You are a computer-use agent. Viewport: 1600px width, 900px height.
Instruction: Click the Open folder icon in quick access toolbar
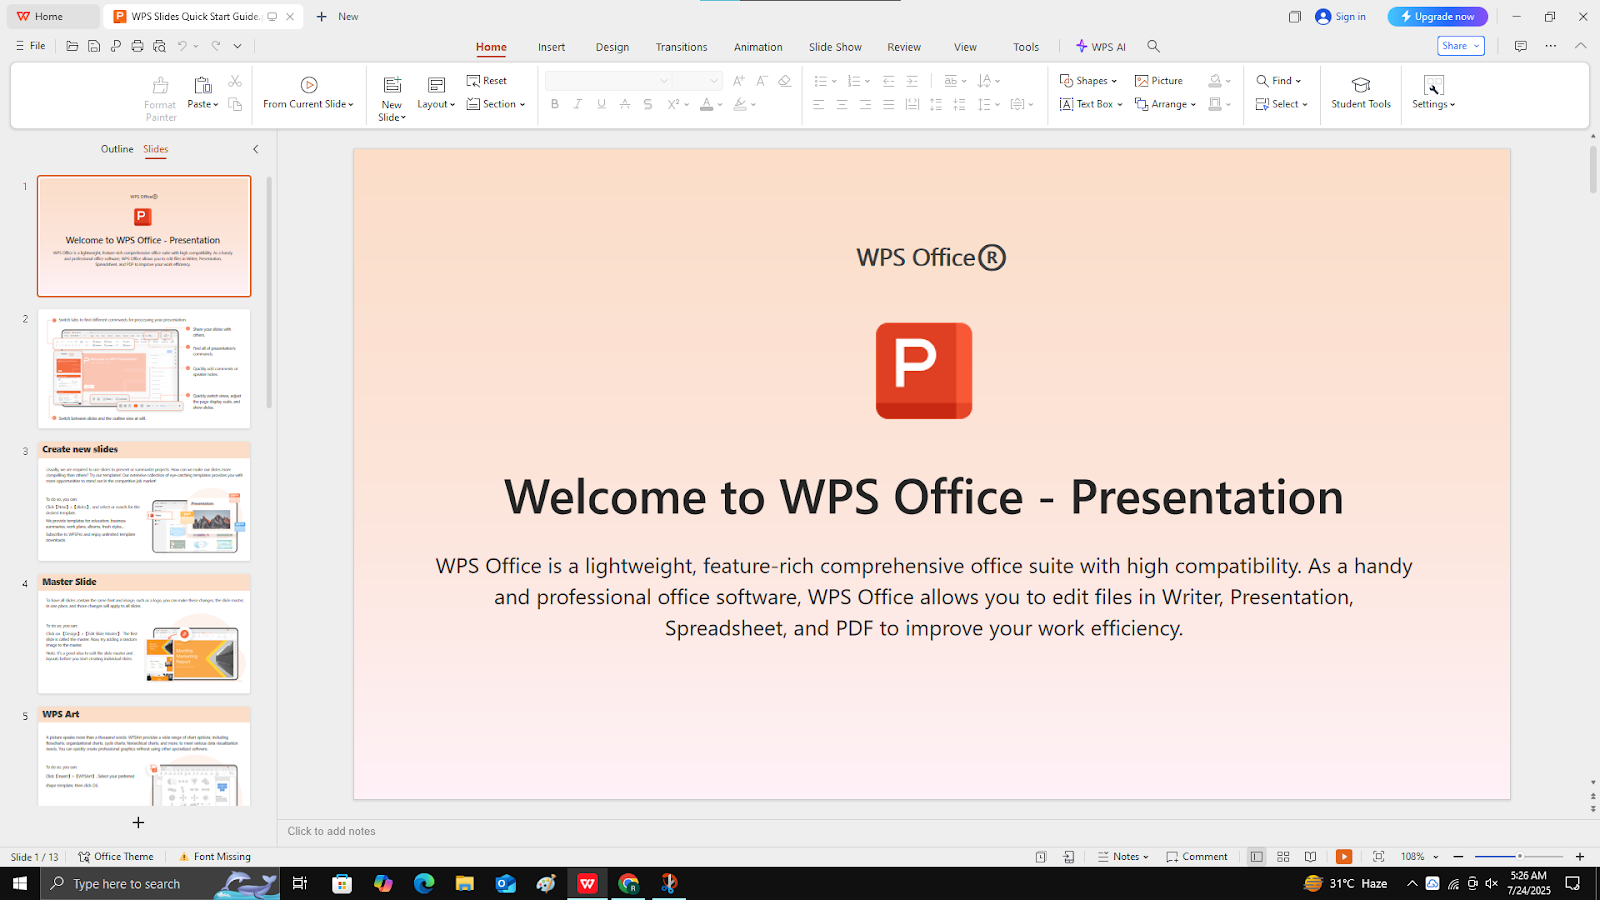pyautogui.click(x=72, y=46)
